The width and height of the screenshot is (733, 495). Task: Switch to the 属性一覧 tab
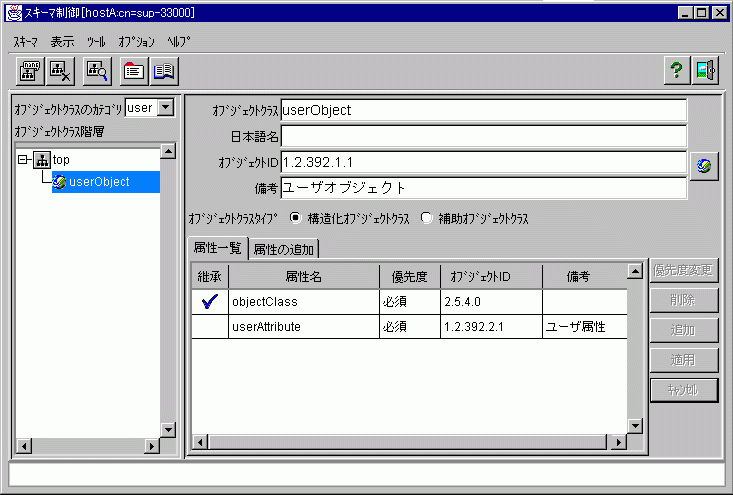pyautogui.click(x=217, y=248)
